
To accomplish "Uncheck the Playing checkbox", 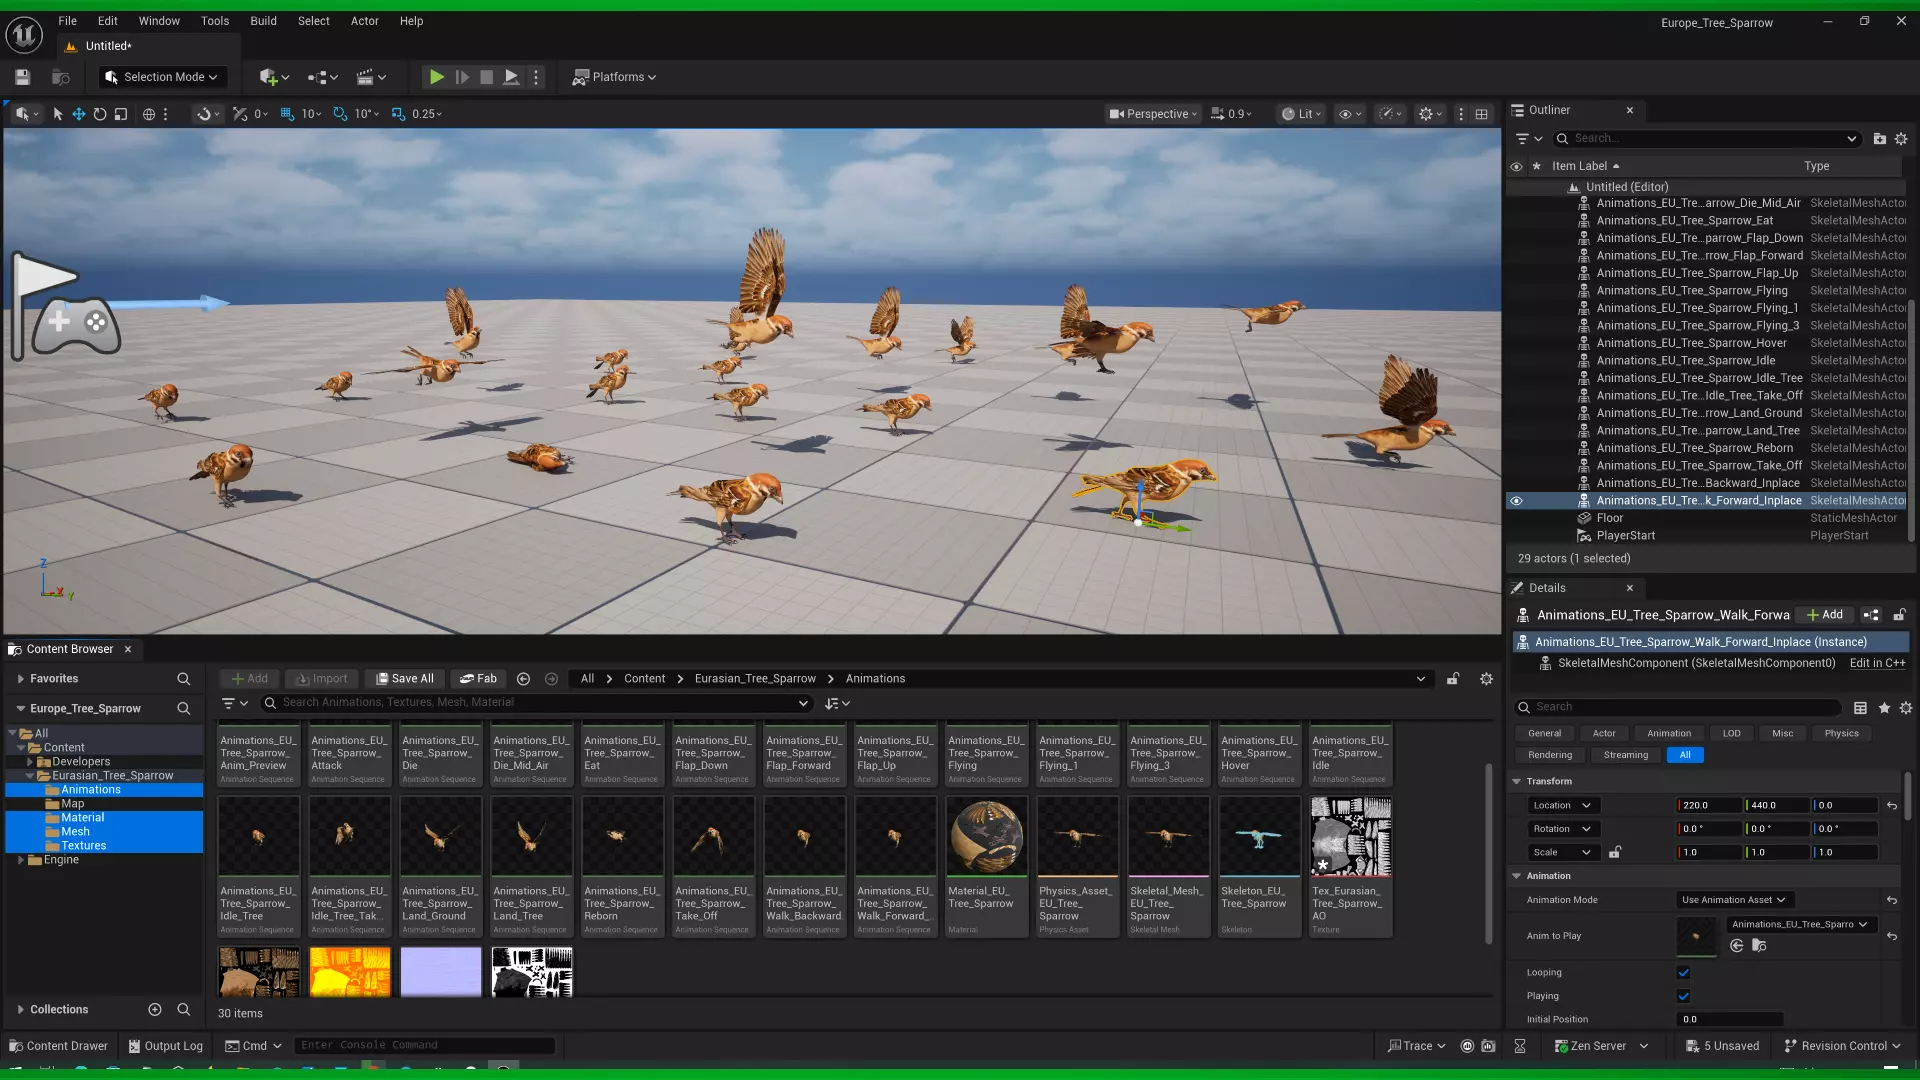I will pyautogui.click(x=1683, y=996).
